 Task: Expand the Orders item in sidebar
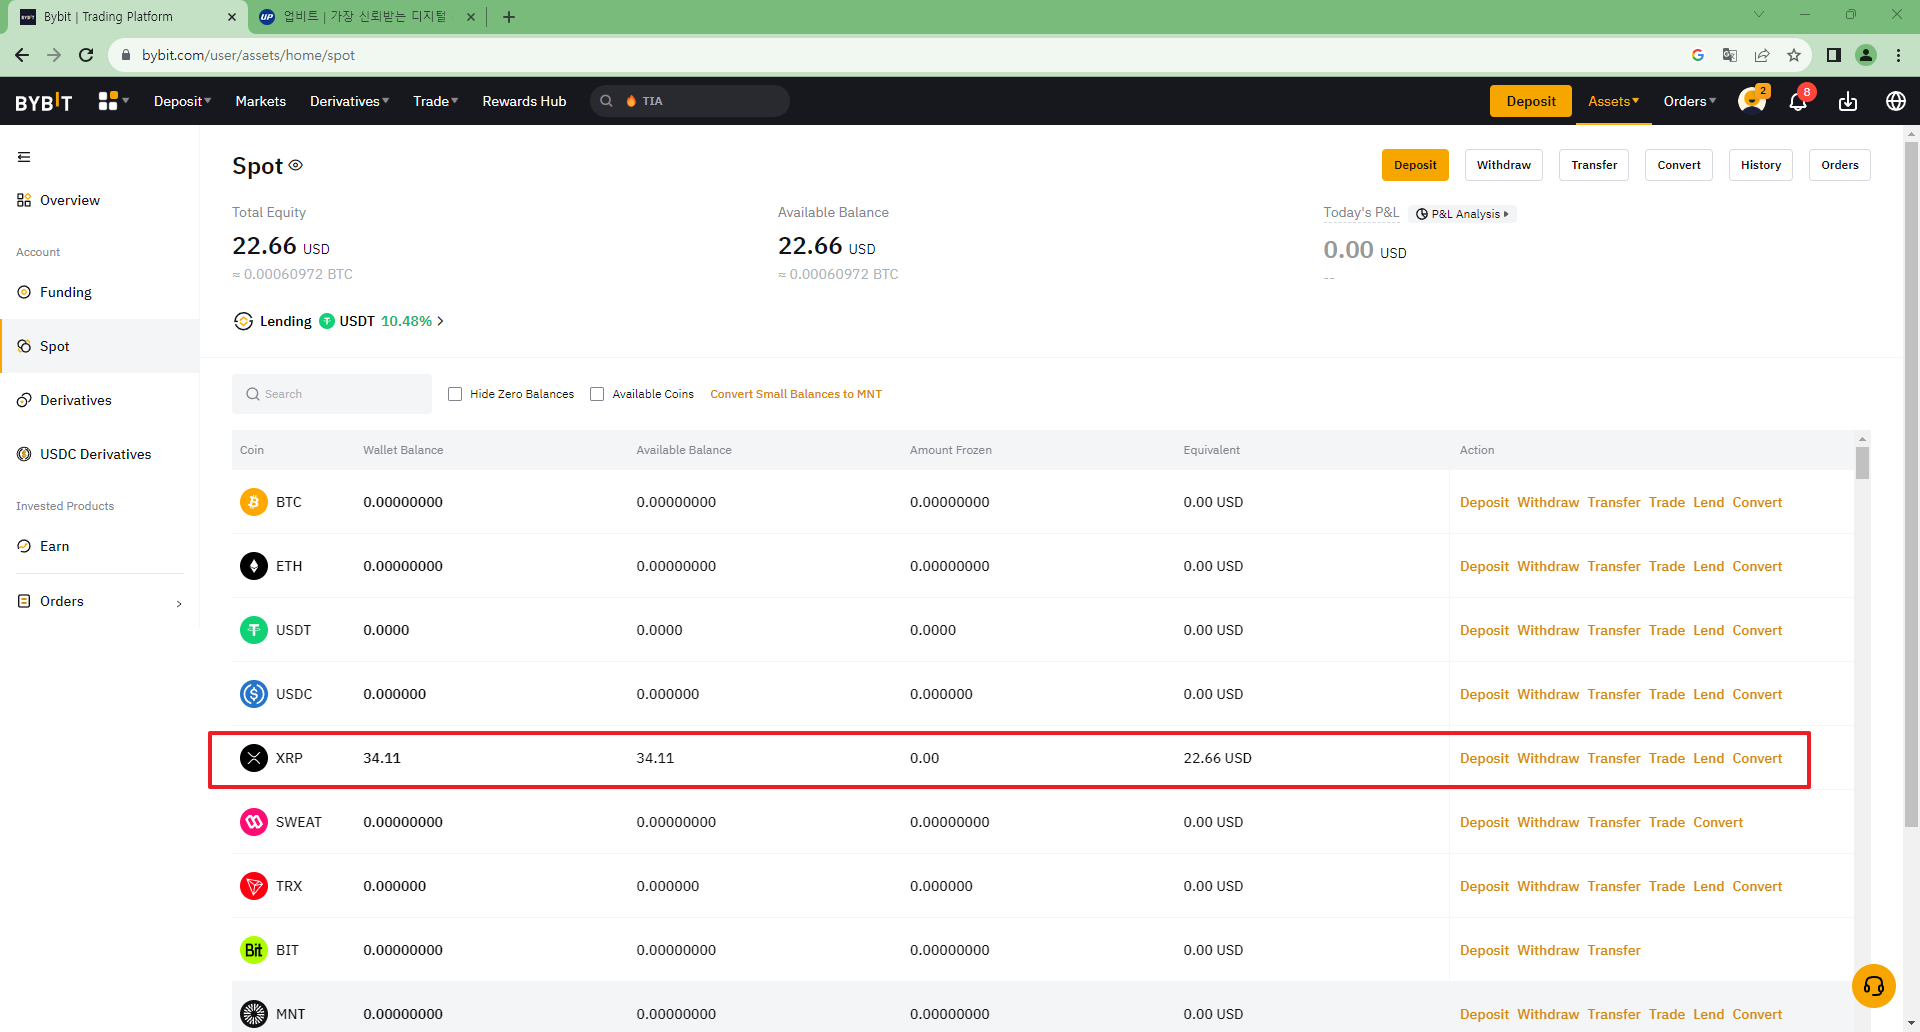[x=100, y=601]
